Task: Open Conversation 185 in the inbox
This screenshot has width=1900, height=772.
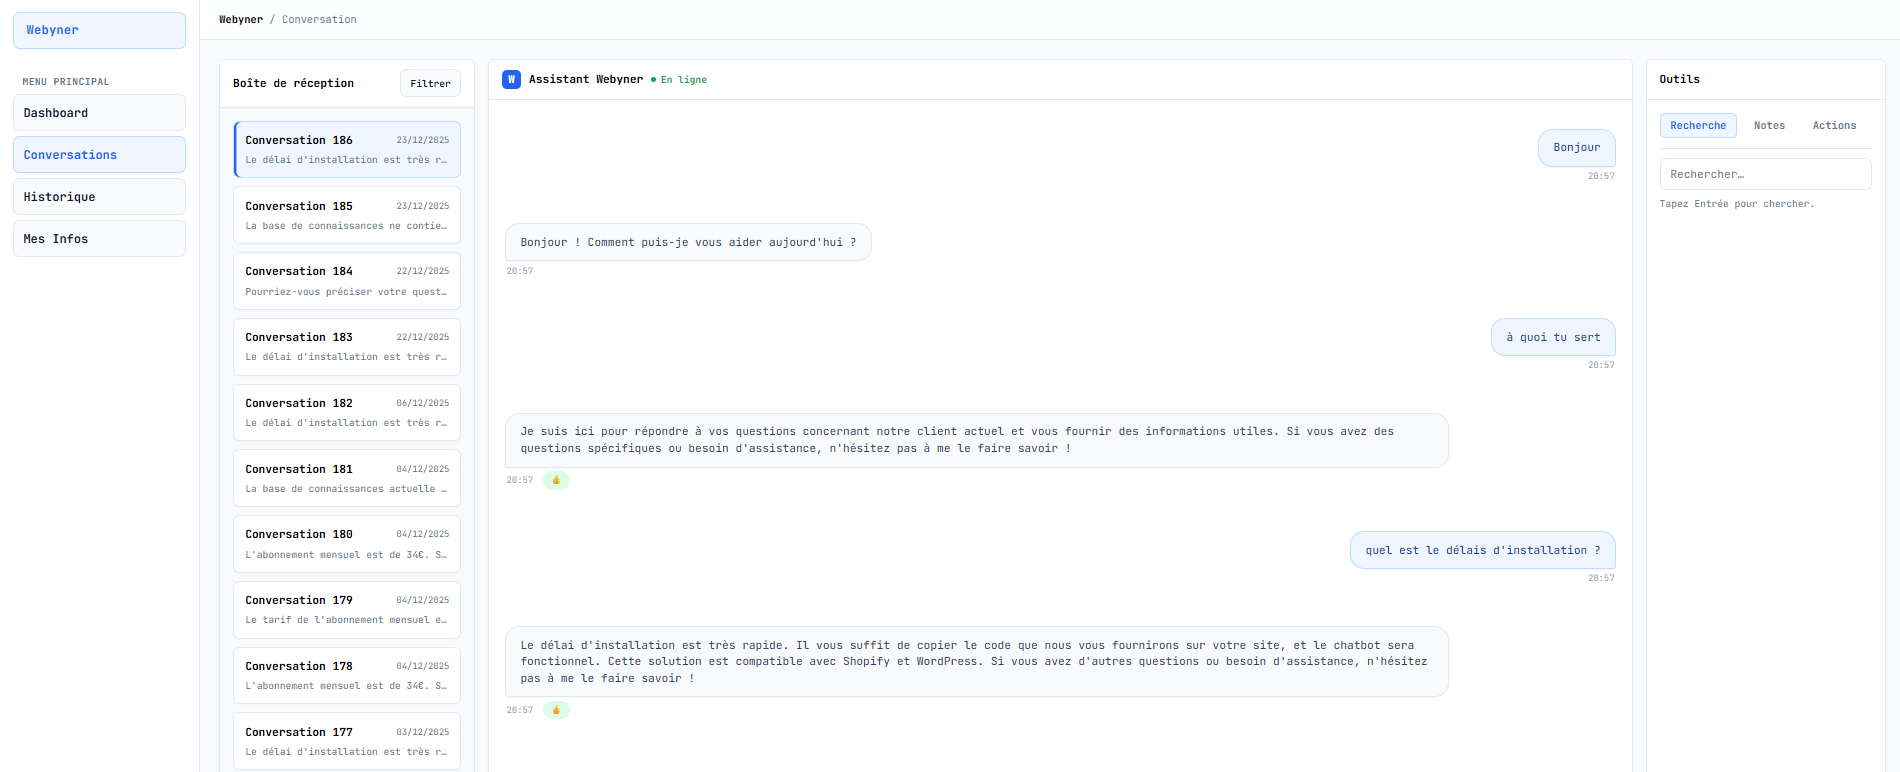Action: tap(346, 215)
